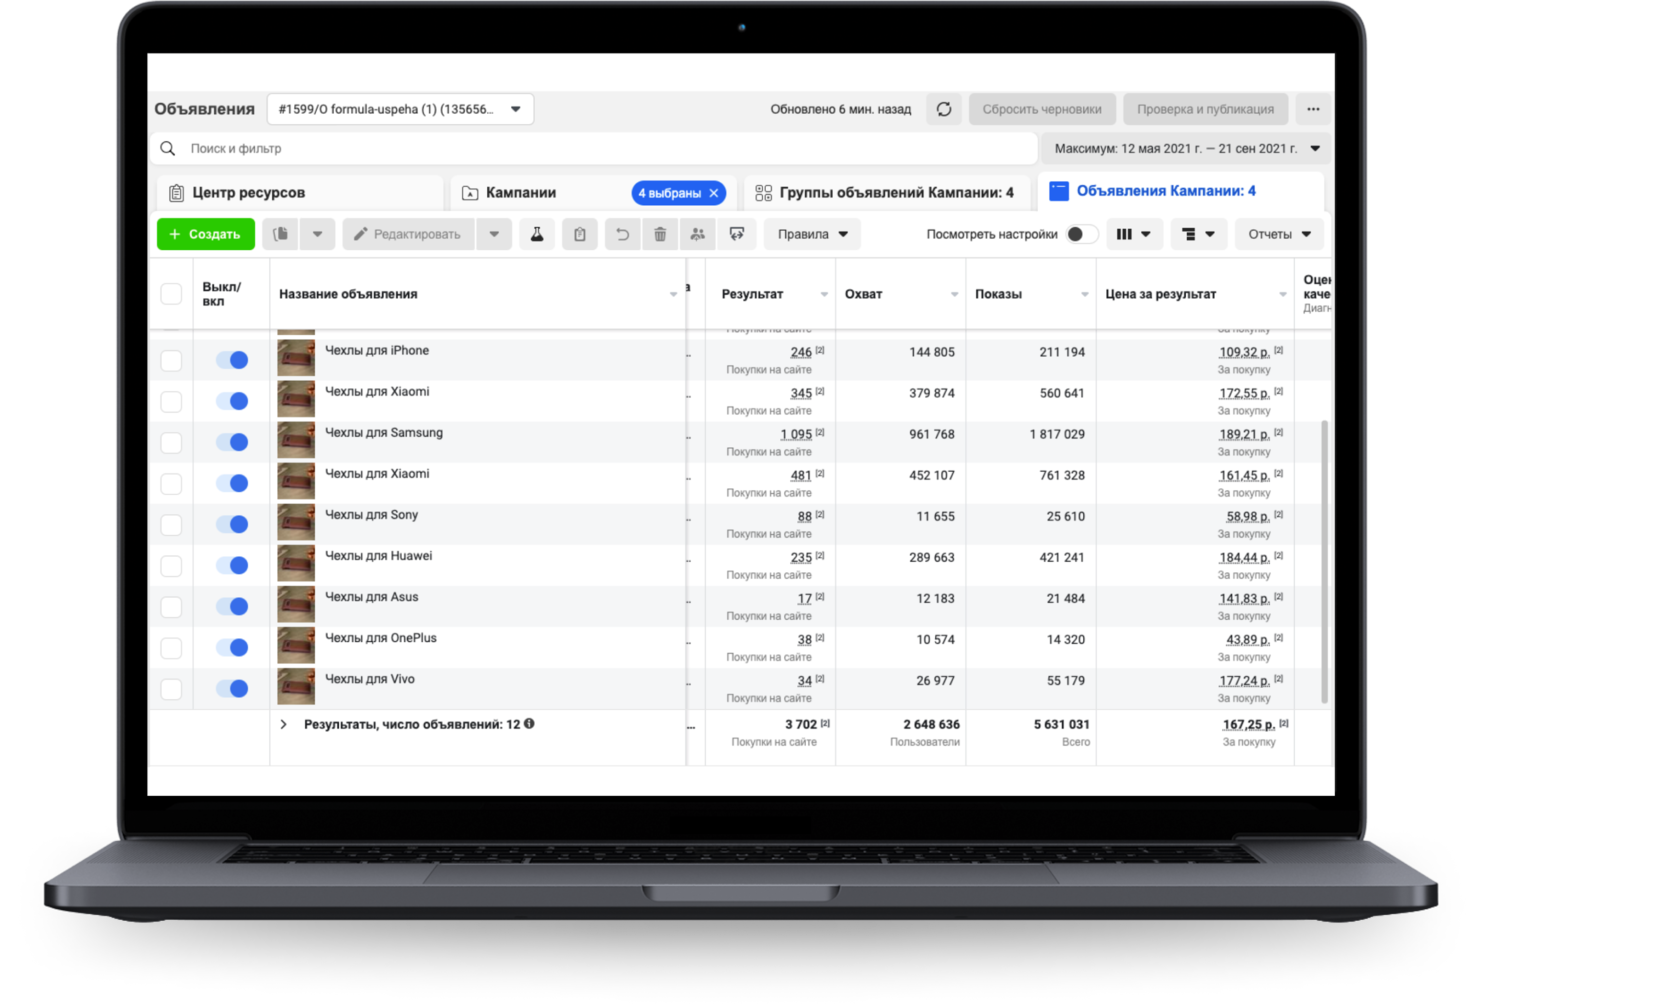Click the green Создать button
Image resolution: width=1680 pixels, height=1007 pixels.
[206, 234]
